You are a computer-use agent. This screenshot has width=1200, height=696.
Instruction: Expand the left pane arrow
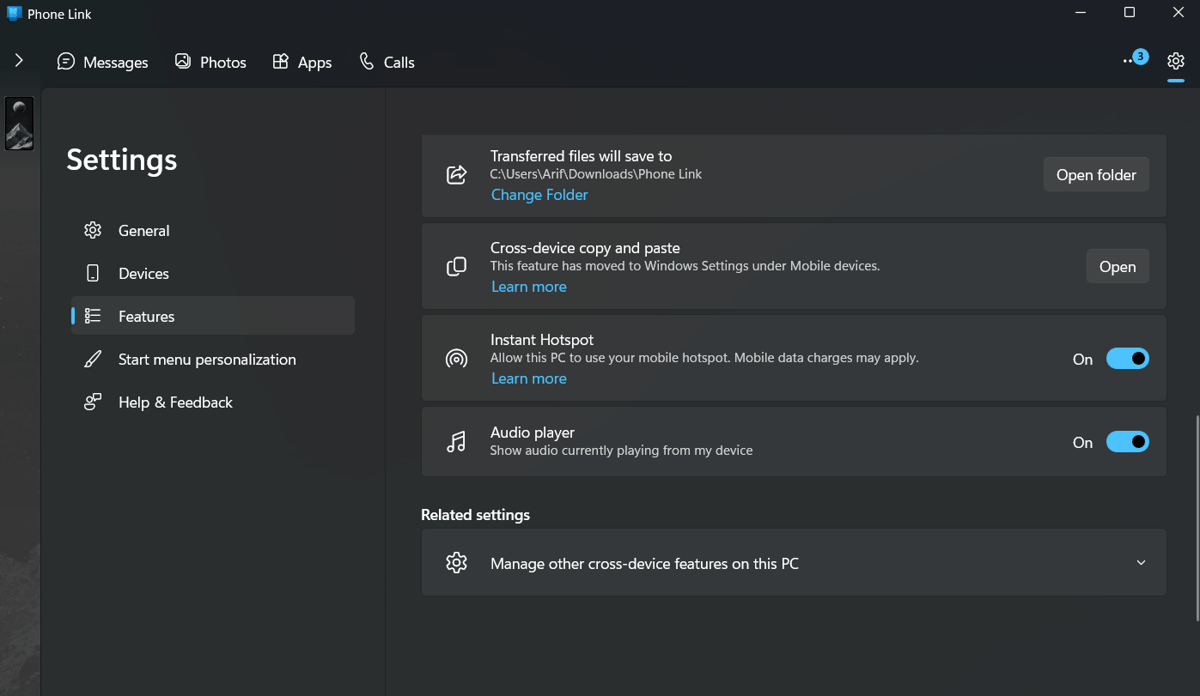coord(19,61)
